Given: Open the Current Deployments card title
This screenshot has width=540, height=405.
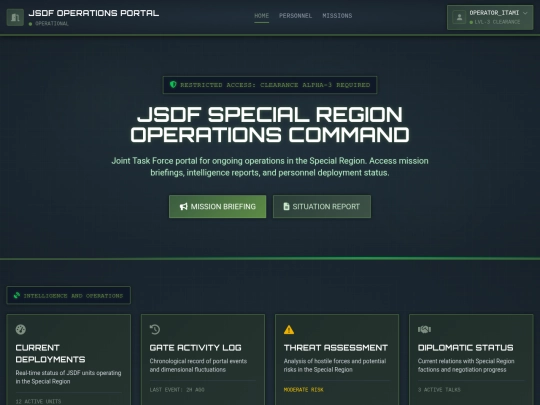Looking at the screenshot, I should [x=50, y=354].
